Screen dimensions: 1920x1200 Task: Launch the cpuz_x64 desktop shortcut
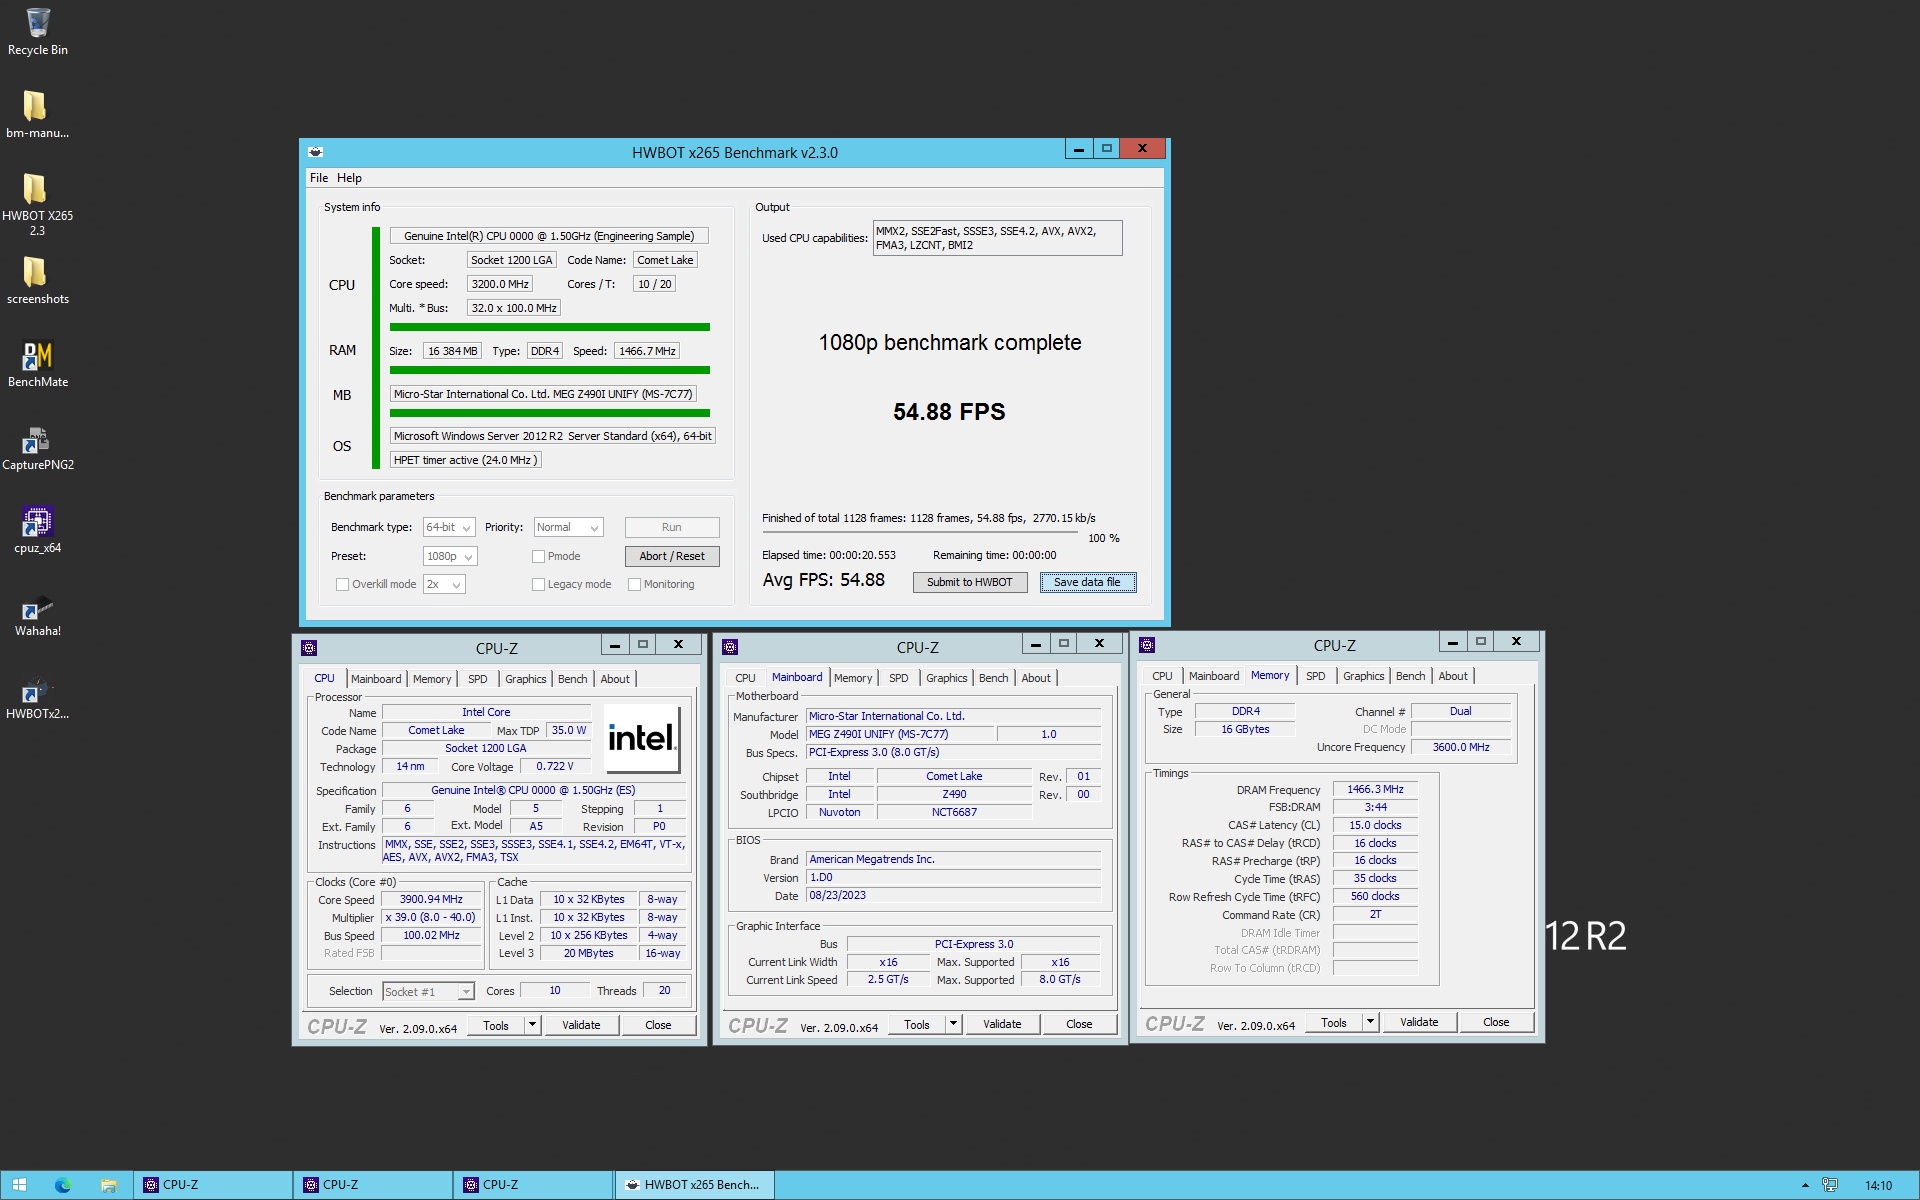(x=37, y=530)
